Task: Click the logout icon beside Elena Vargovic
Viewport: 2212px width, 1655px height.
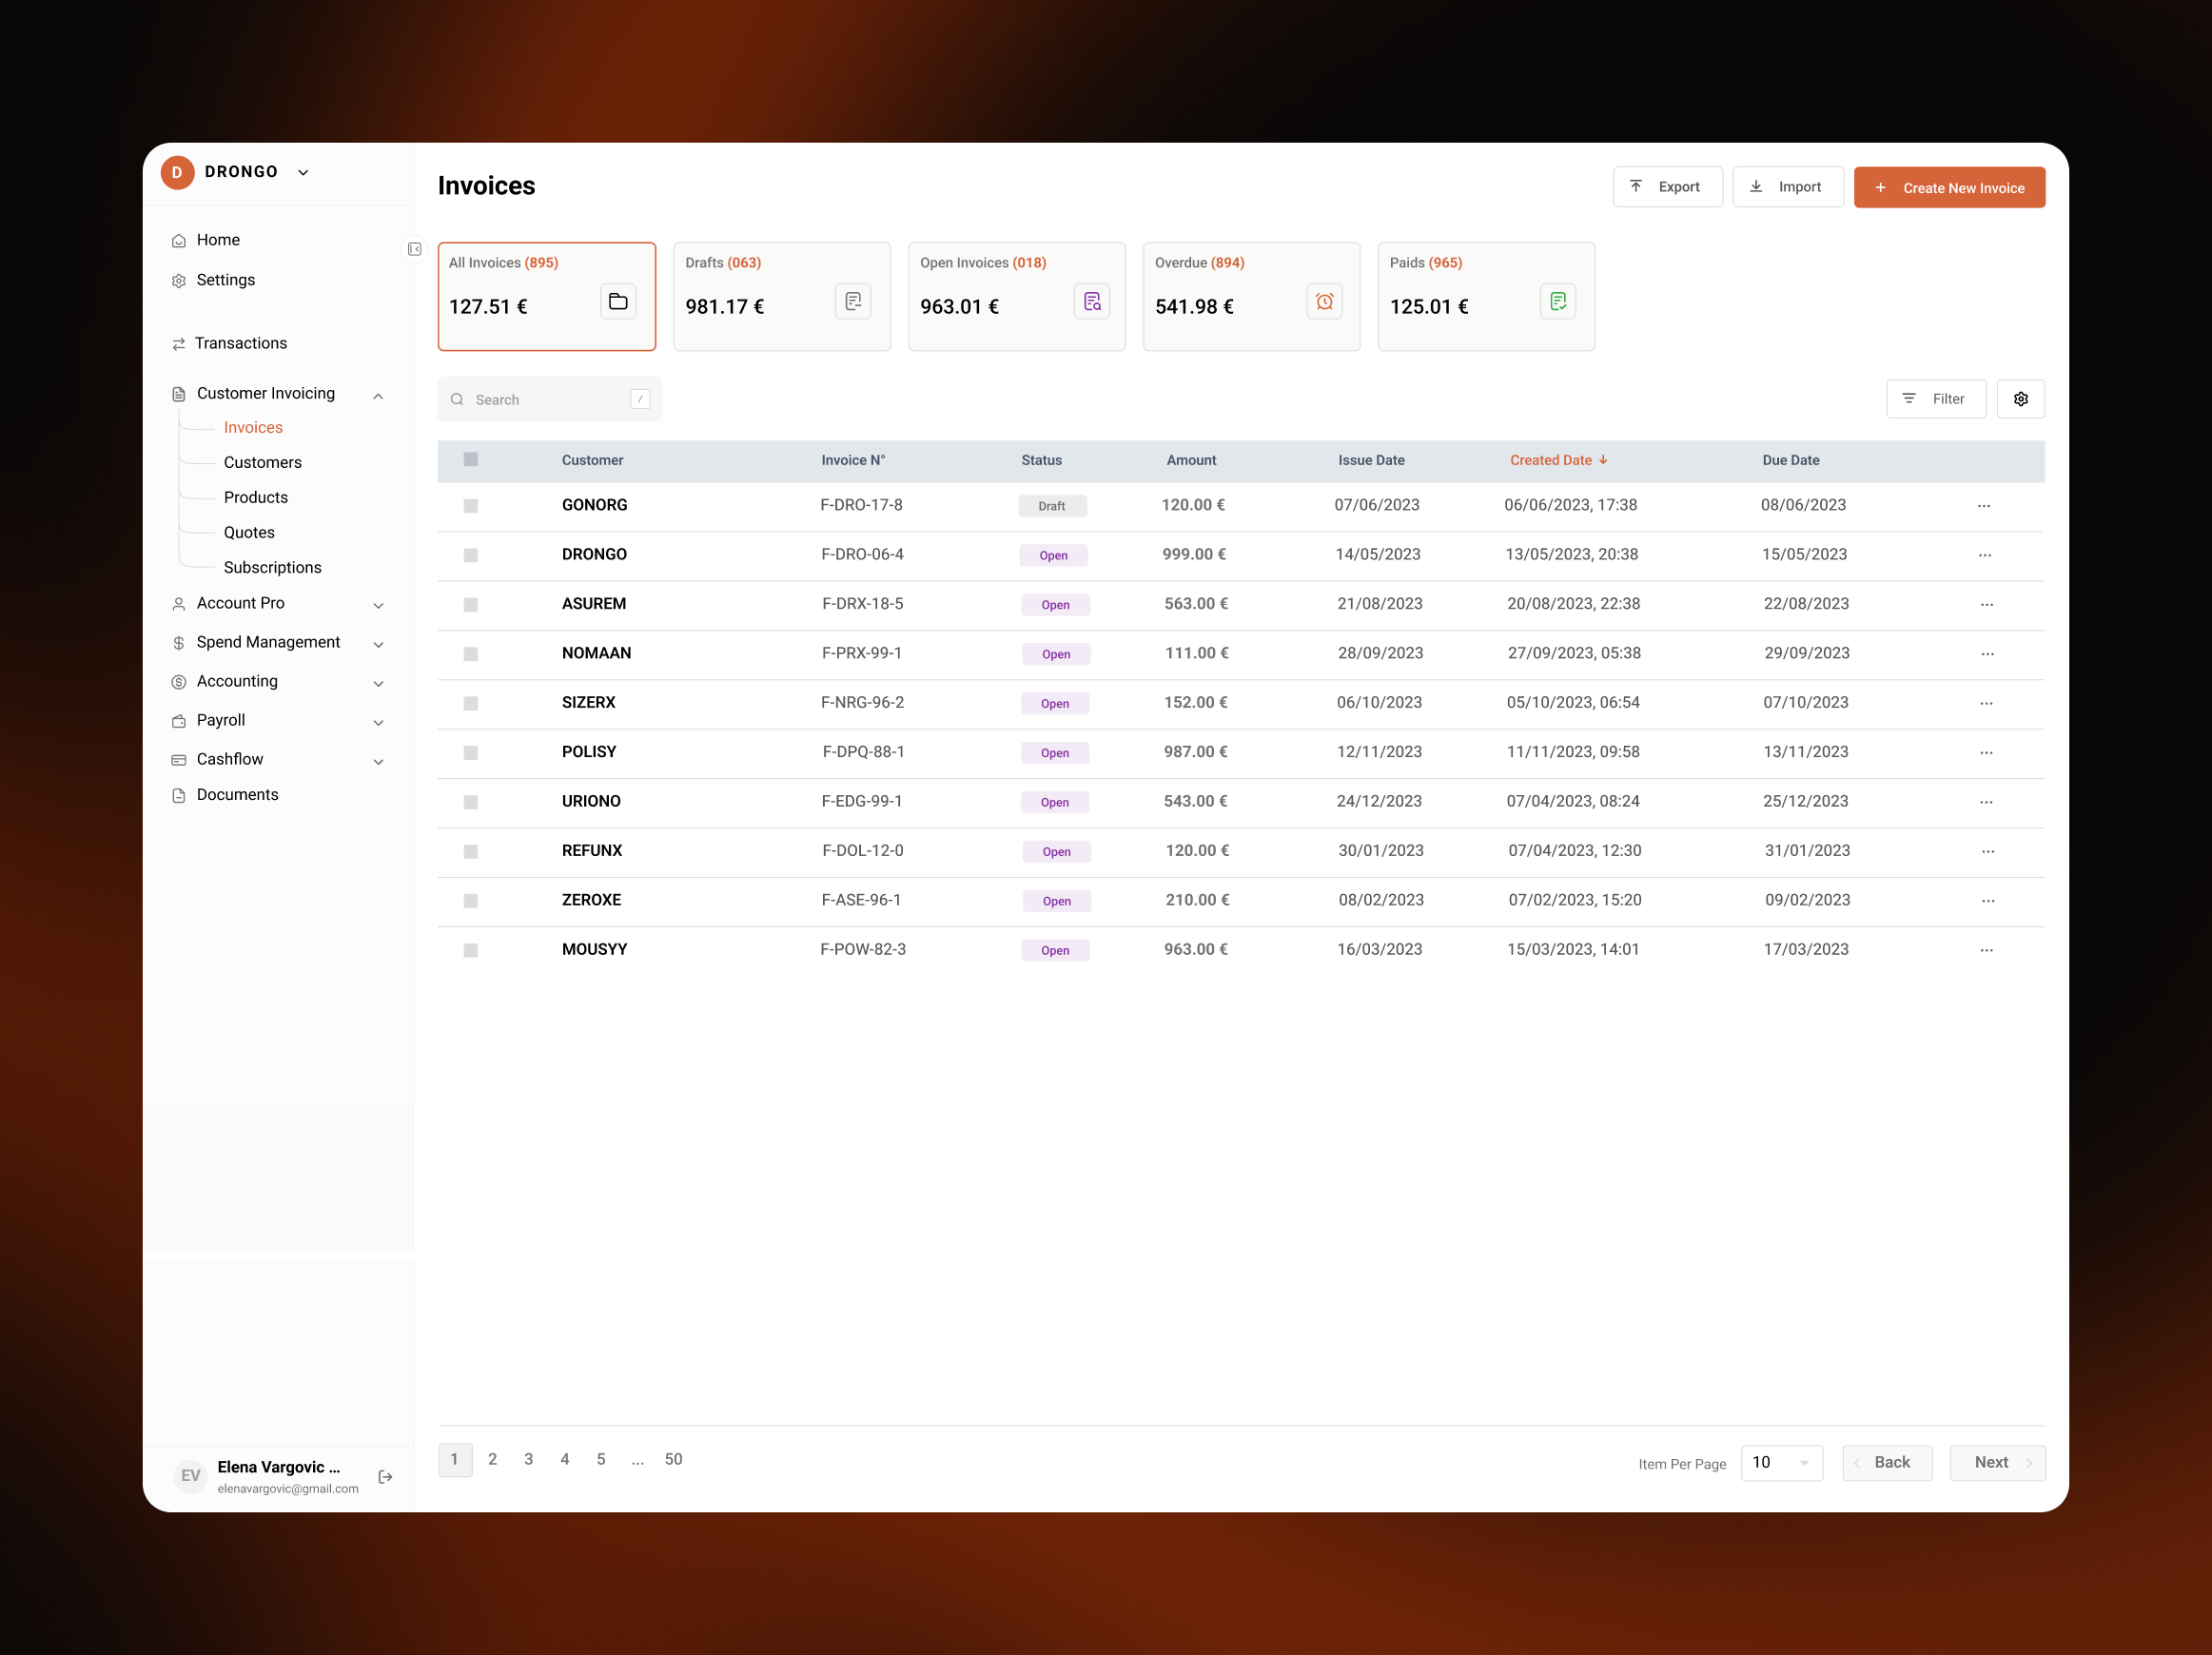Action: coord(385,1476)
